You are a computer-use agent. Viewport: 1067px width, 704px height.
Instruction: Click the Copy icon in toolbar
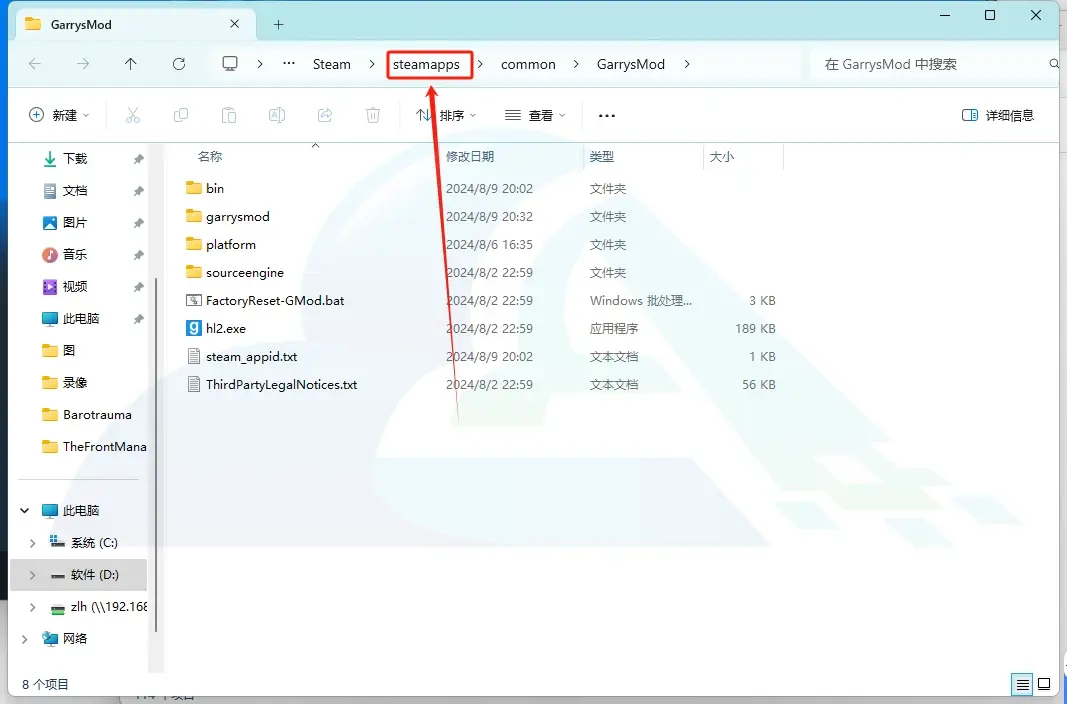point(180,116)
